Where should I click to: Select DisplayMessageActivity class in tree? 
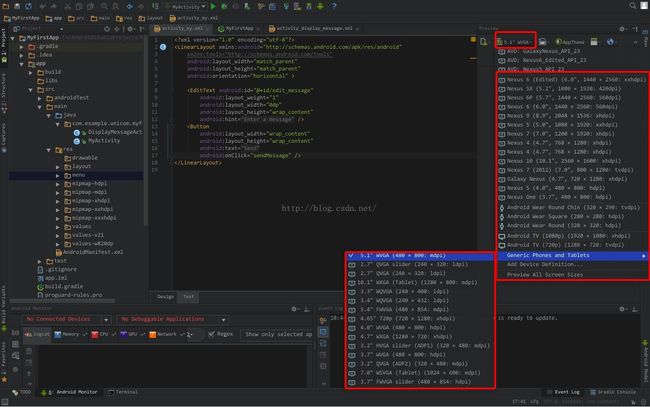[110, 132]
